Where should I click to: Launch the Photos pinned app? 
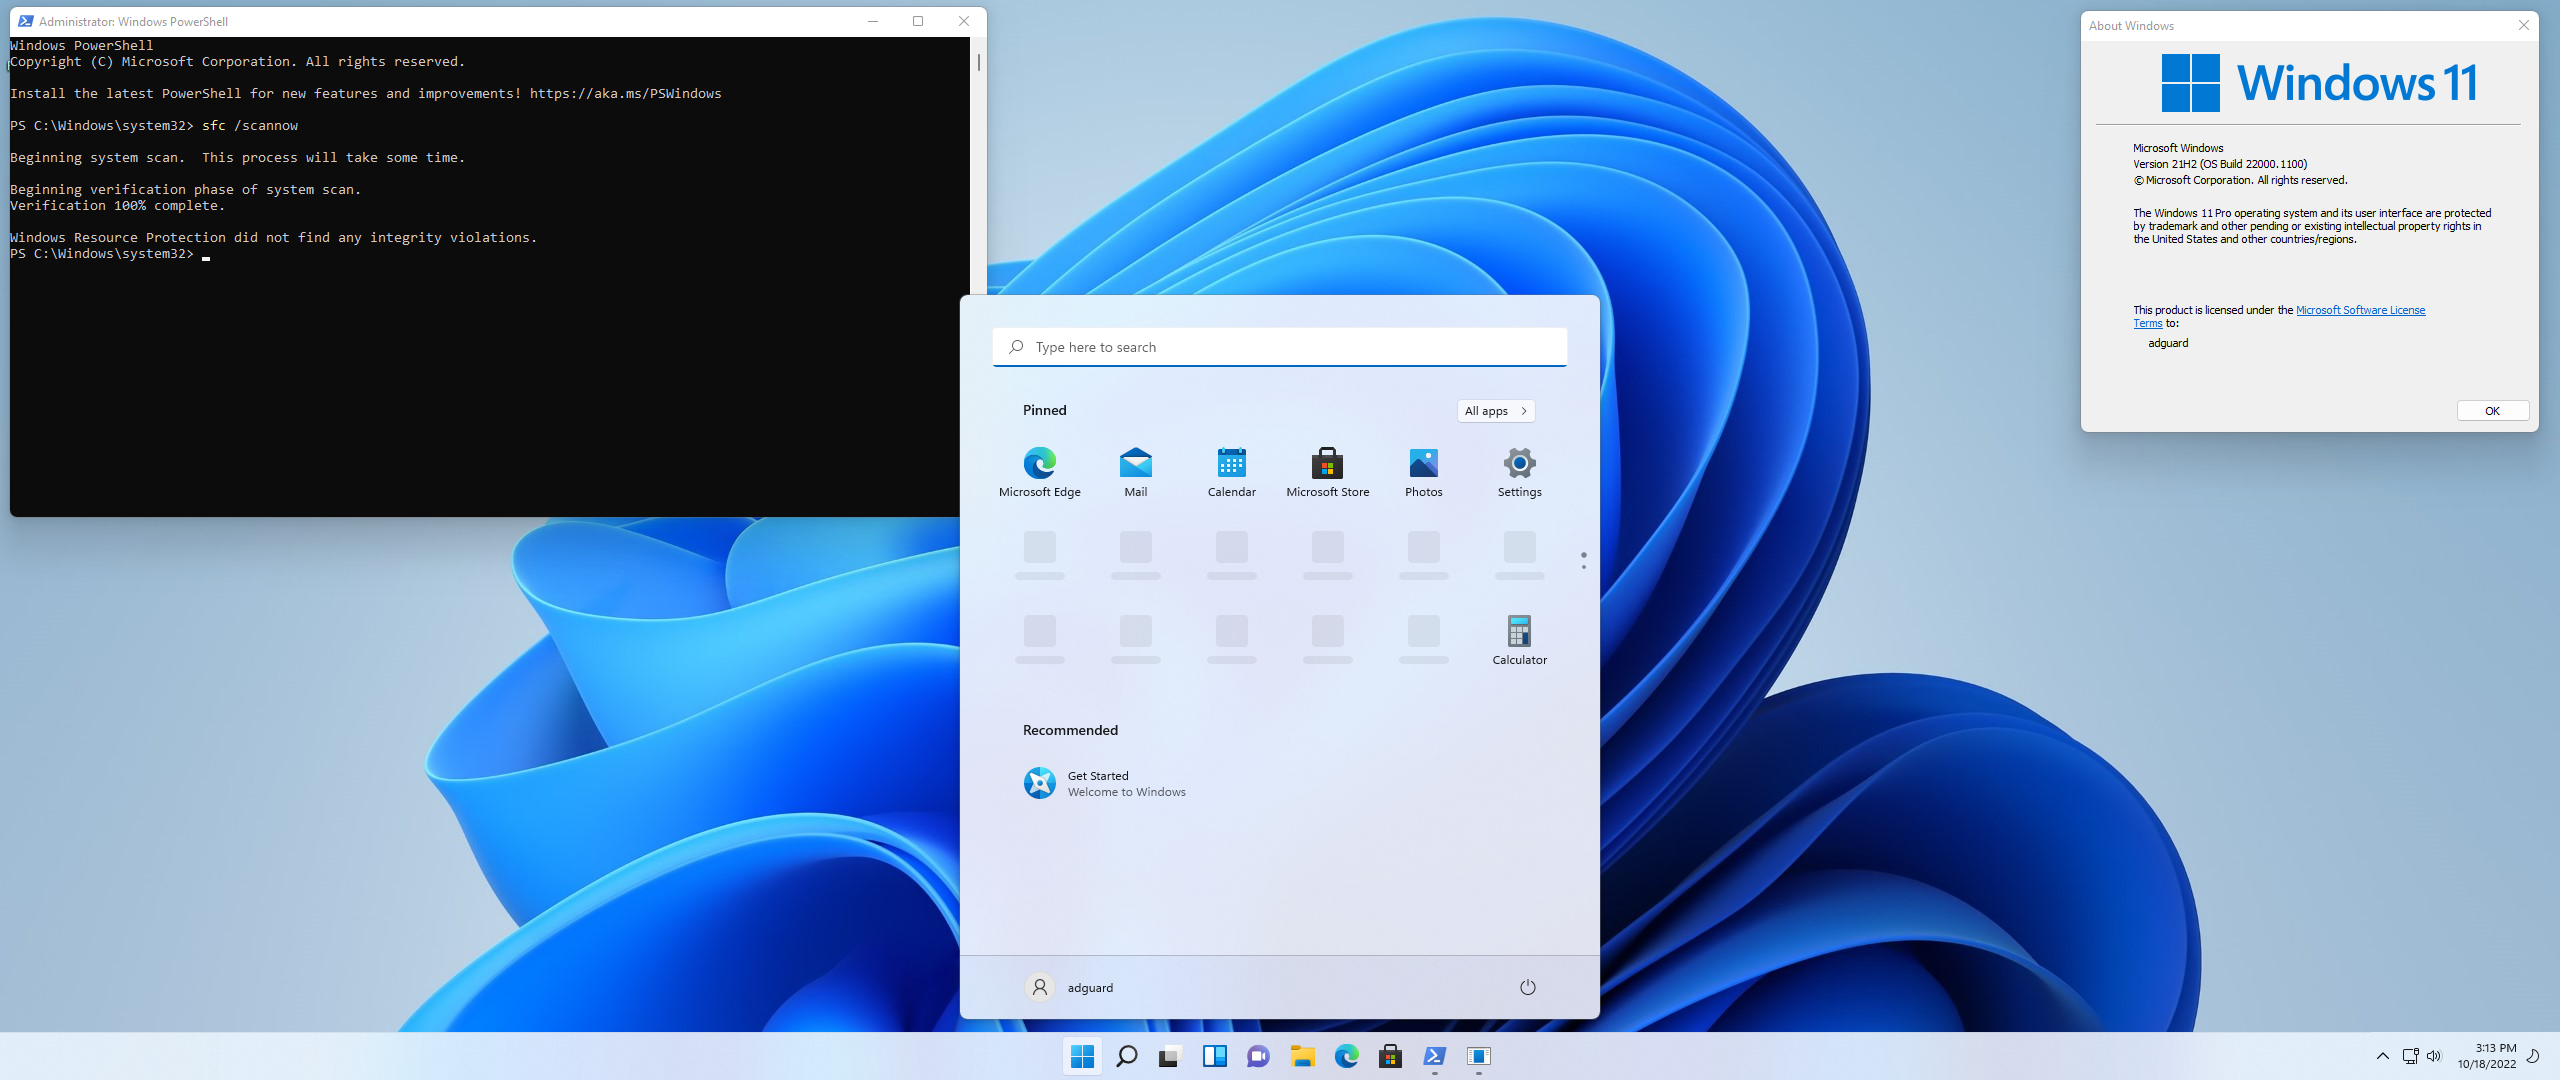(x=1423, y=472)
